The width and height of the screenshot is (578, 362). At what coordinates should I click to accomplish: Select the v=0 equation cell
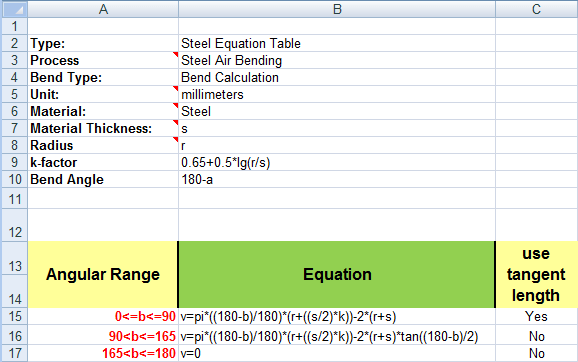coord(337,354)
